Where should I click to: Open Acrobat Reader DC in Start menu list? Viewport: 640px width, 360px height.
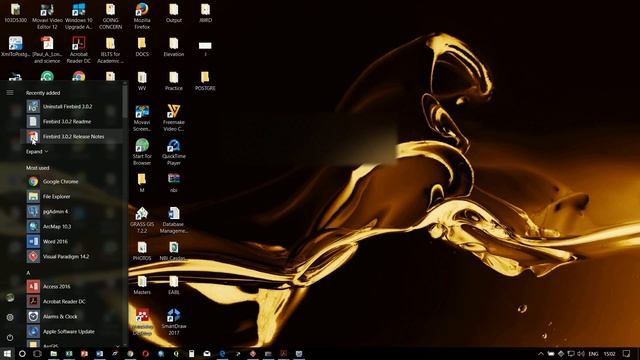[x=72, y=302]
